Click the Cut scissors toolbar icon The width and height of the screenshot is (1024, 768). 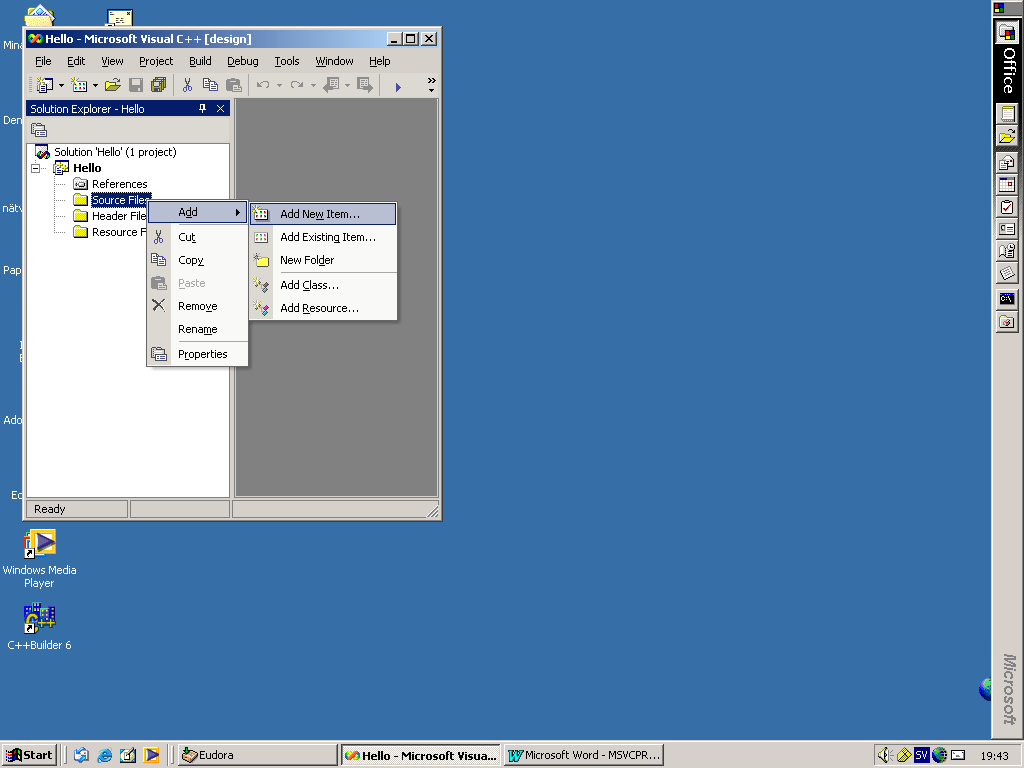coord(187,85)
